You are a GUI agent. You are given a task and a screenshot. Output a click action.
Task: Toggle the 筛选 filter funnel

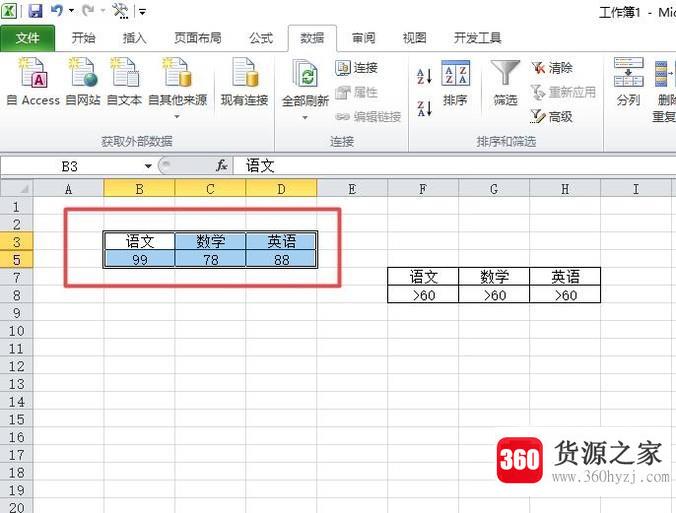(x=505, y=83)
